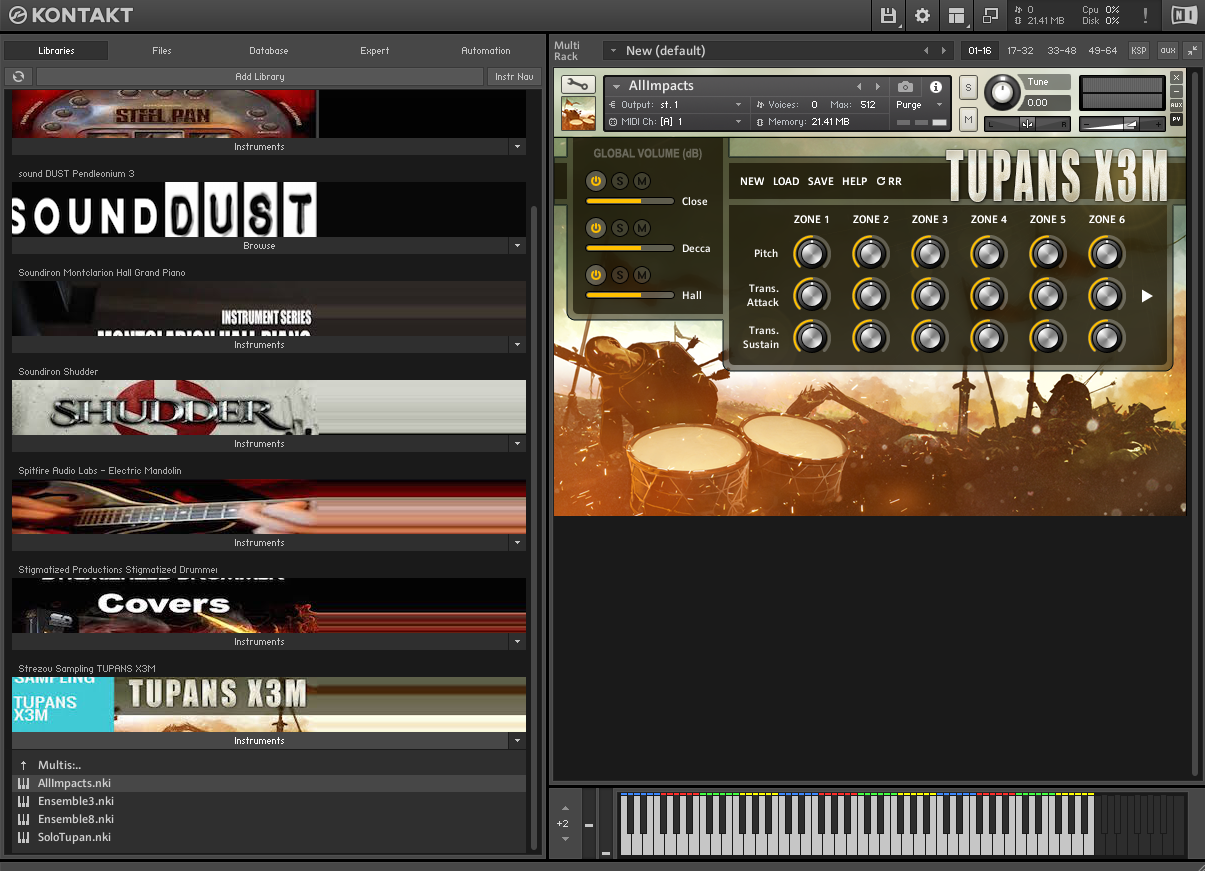Mute the AllImpacts instrument
Viewport: 1205px width, 871px height.
[968, 120]
